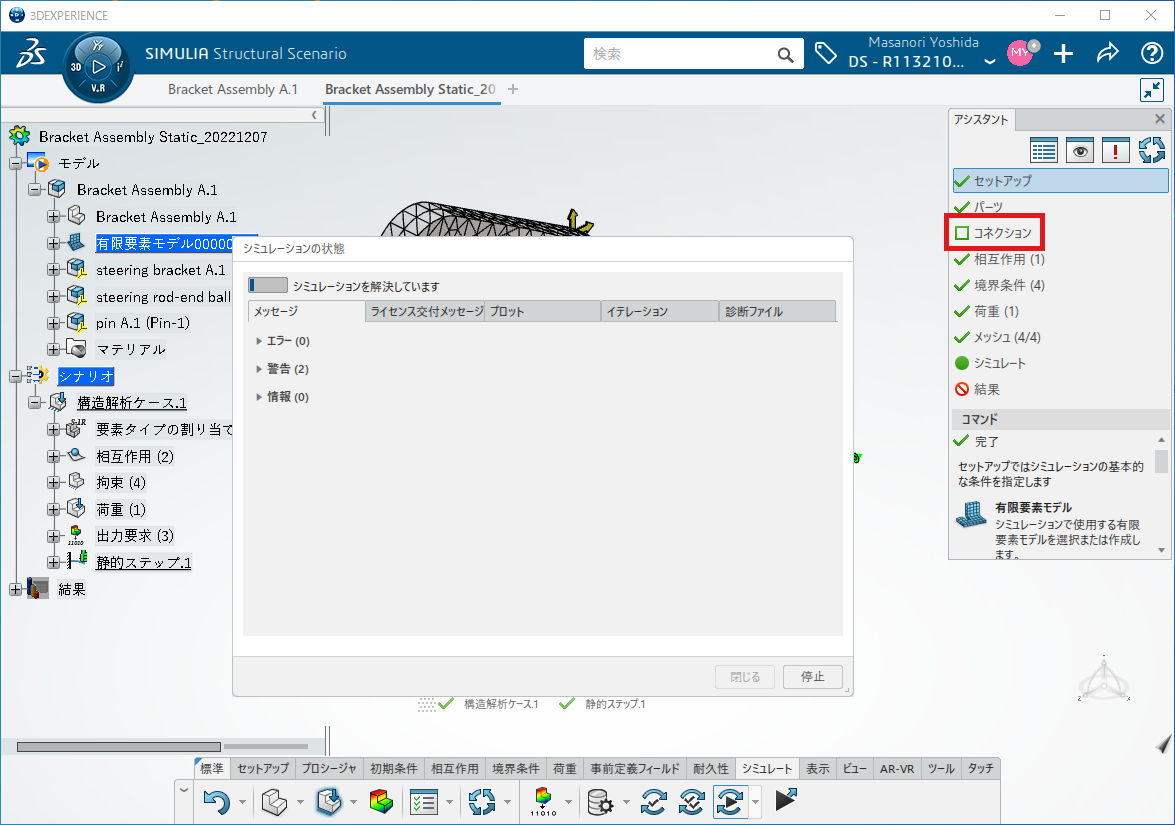Click the Assistant update arrows icon
This screenshot has width=1175, height=825.
(x=1151, y=150)
